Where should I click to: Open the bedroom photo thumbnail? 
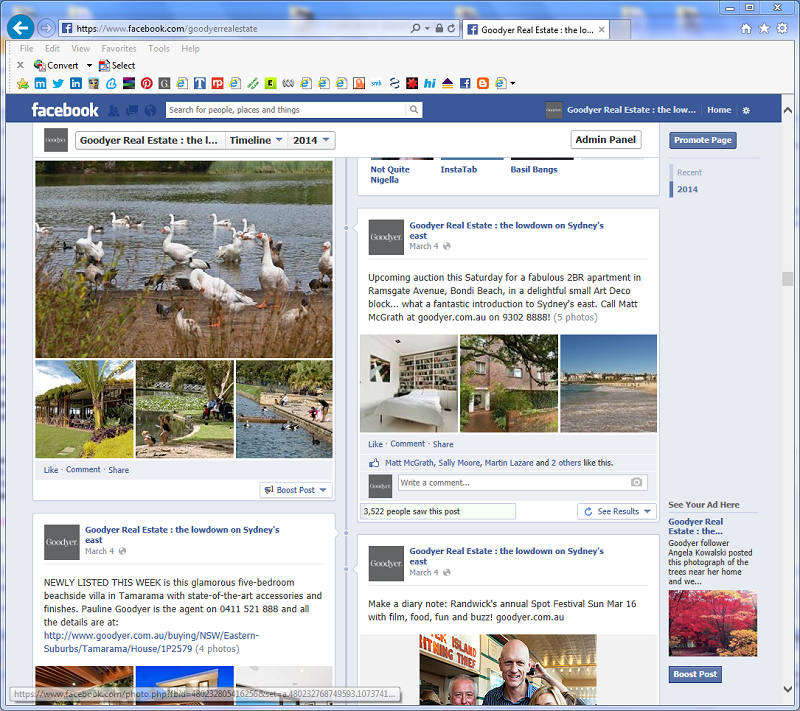pos(409,383)
